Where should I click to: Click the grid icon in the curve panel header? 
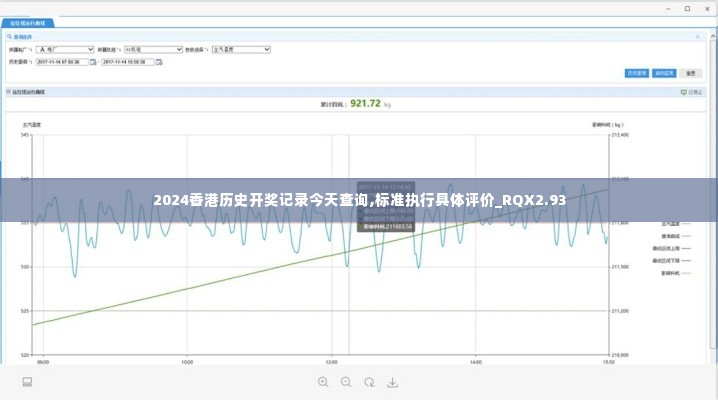(9, 92)
